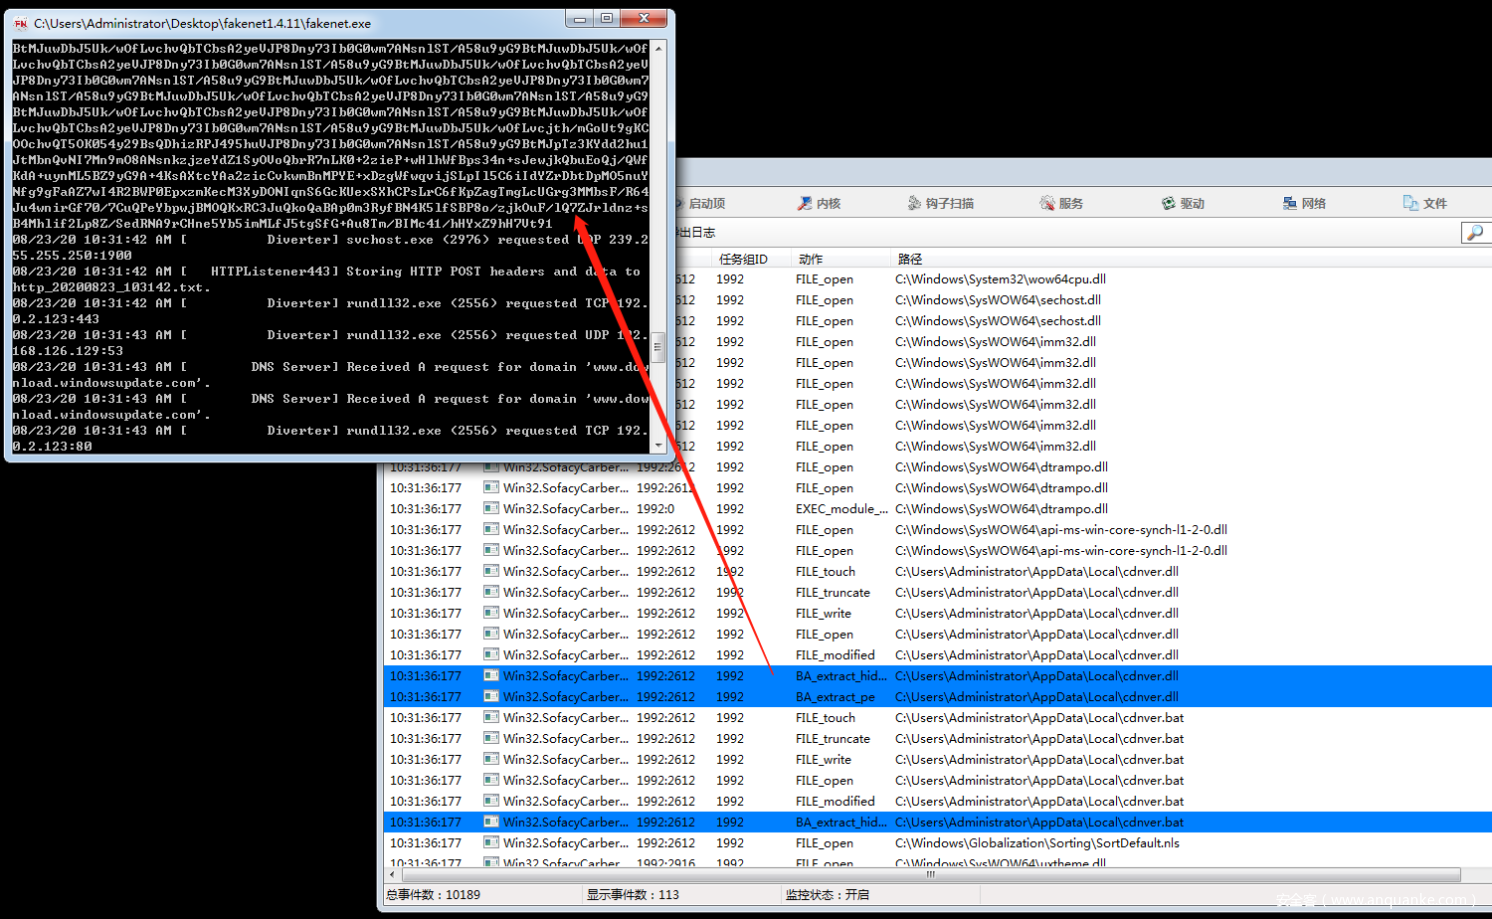
Task: Click the 导出日志 export log button
Action: (x=695, y=232)
